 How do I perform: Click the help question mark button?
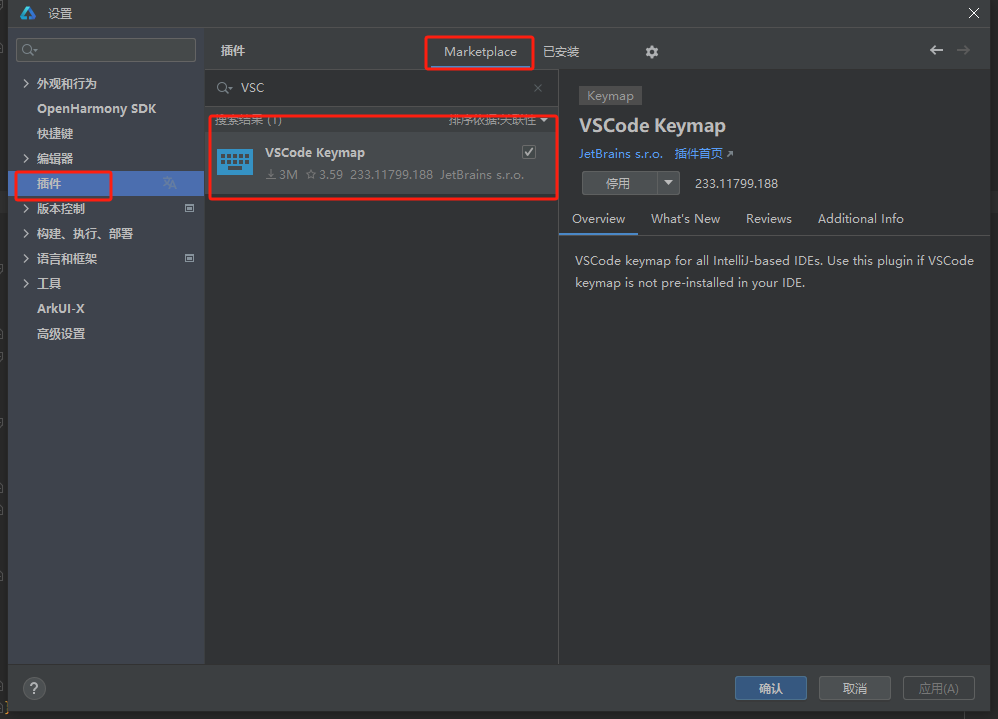click(34, 688)
